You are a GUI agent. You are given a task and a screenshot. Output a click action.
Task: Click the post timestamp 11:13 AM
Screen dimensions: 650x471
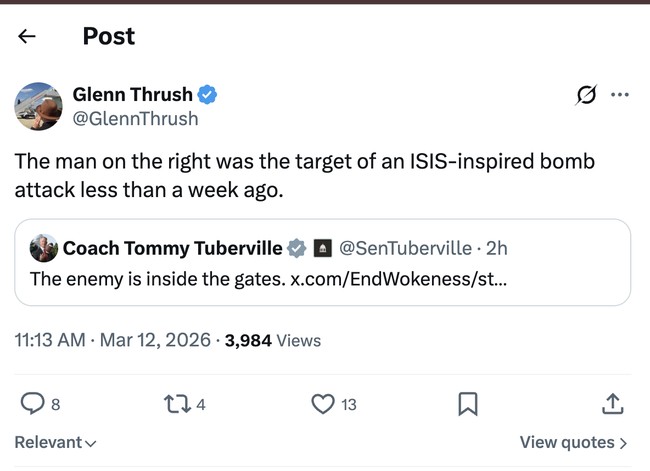(x=50, y=340)
